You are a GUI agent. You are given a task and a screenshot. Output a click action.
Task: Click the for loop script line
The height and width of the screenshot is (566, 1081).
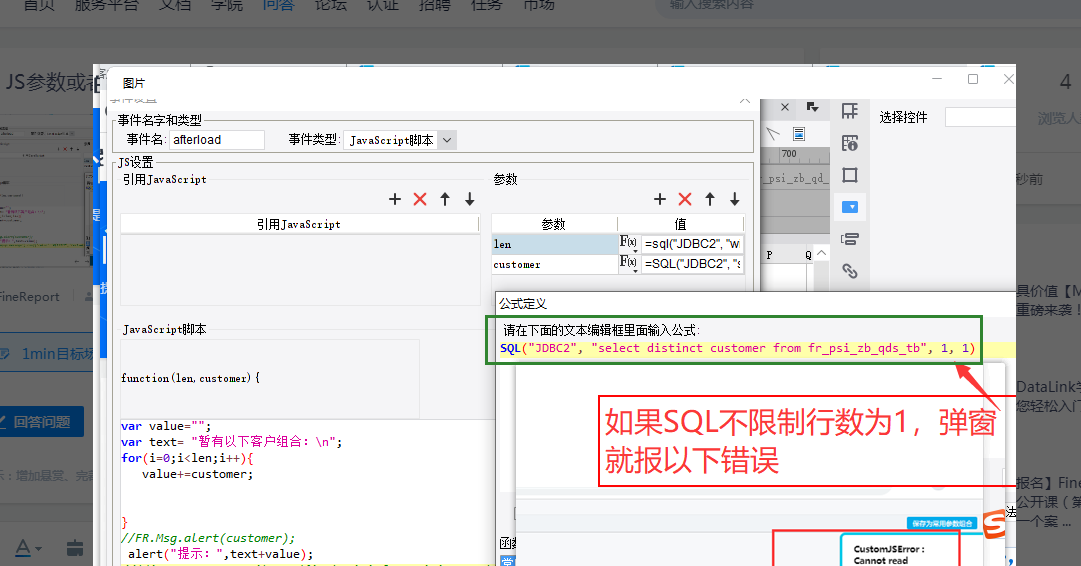(187, 458)
